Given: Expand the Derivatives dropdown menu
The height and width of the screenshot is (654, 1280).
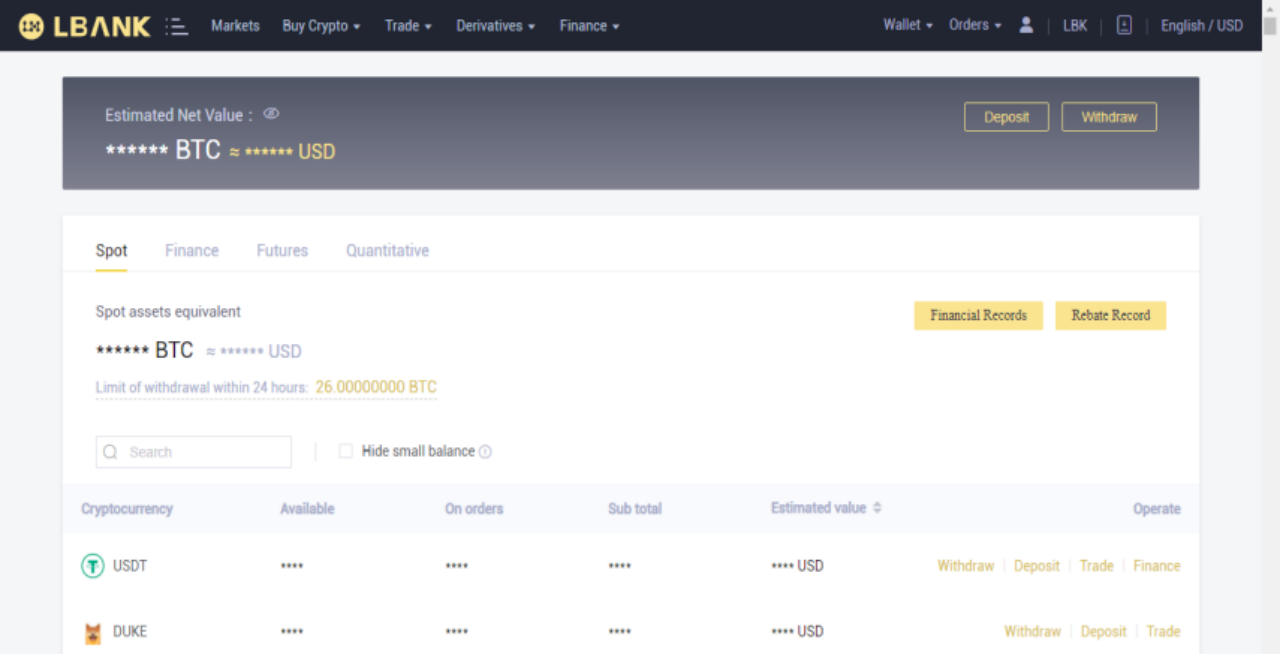Looking at the screenshot, I should pos(496,26).
